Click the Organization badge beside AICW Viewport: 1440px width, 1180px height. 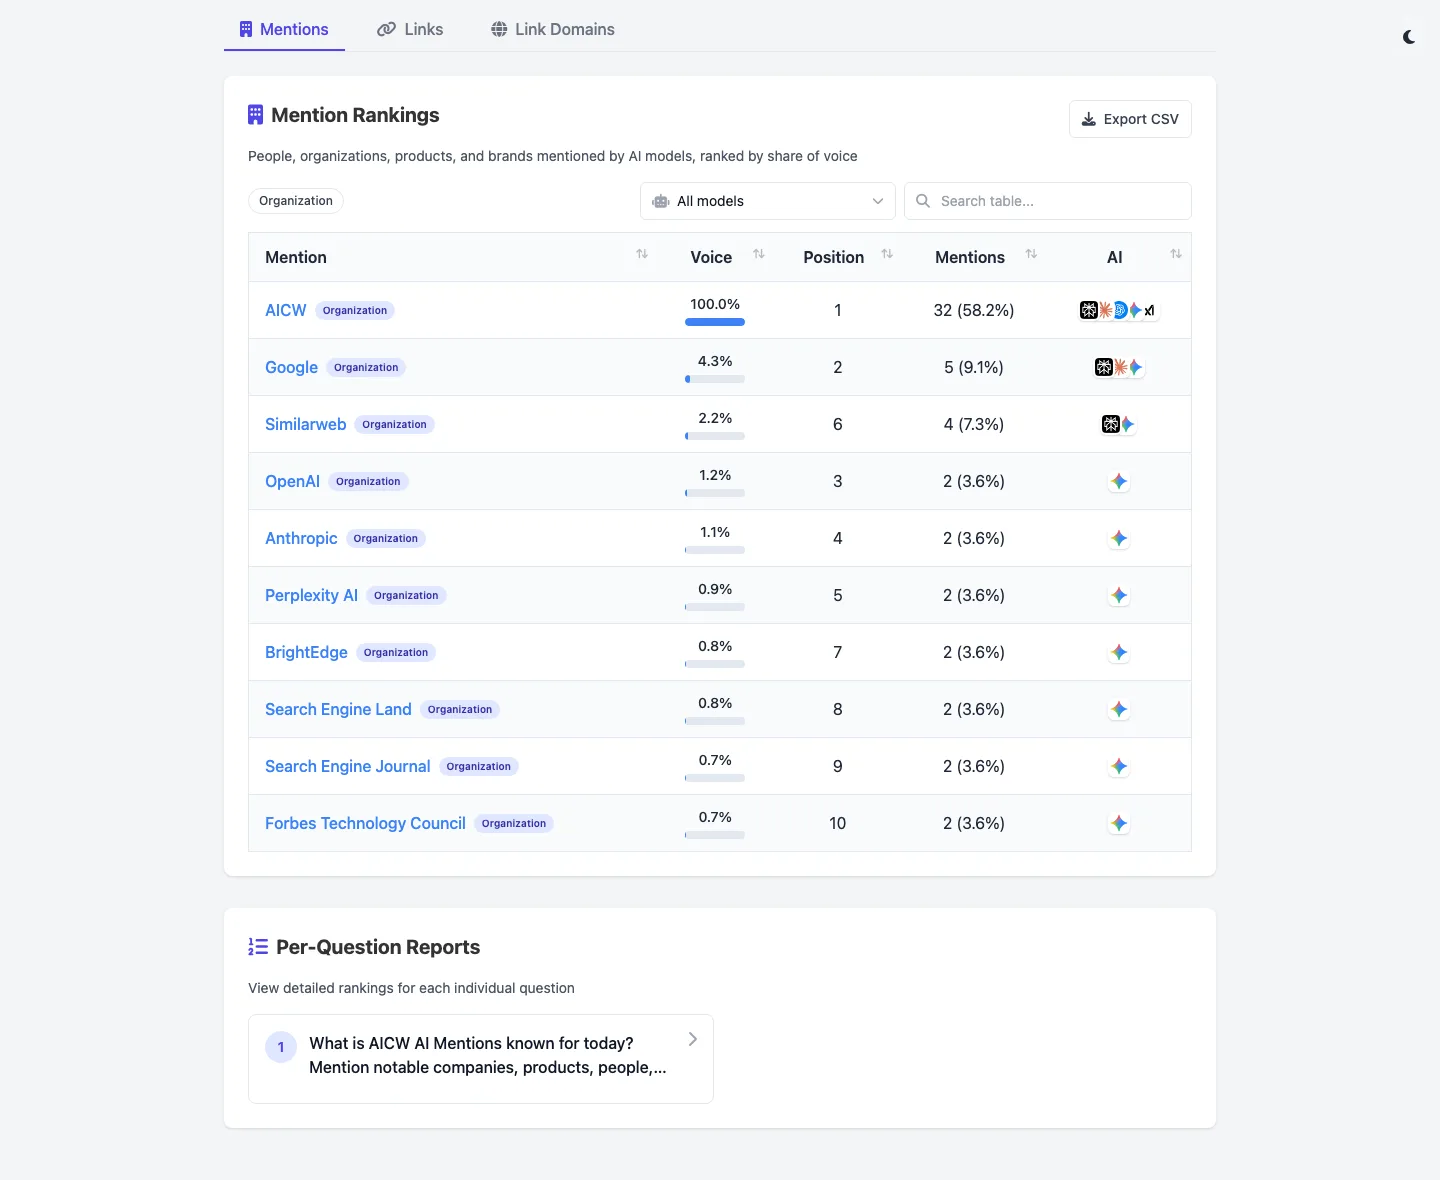pyautogui.click(x=355, y=310)
